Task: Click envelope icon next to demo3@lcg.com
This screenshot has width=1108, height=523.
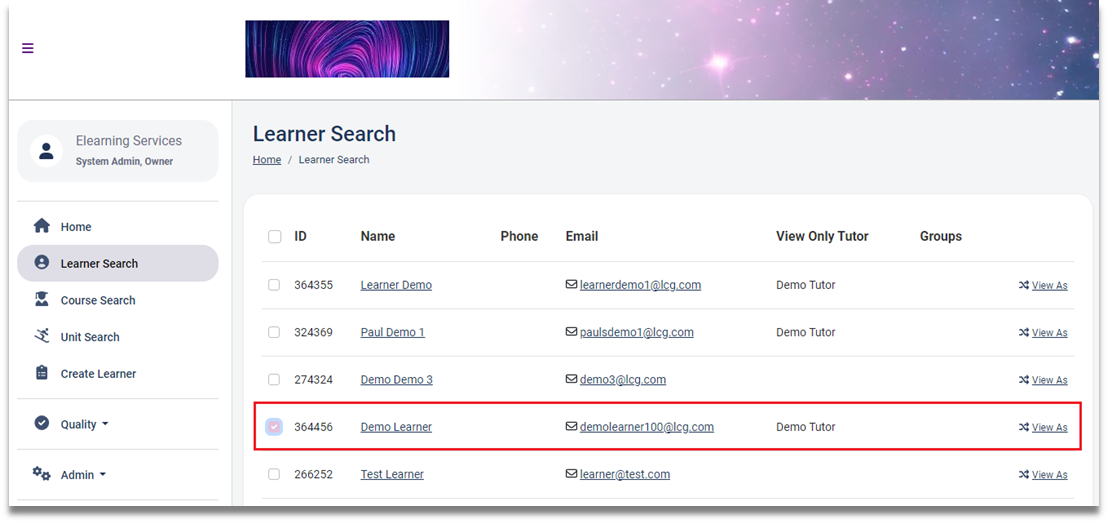Action: pos(571,380)
